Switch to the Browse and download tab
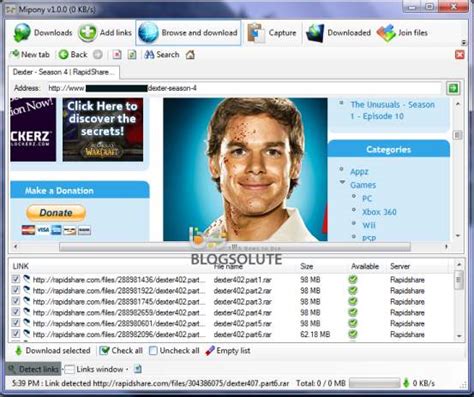The width and height of the screenshot is (474, 397). (188, 33)
